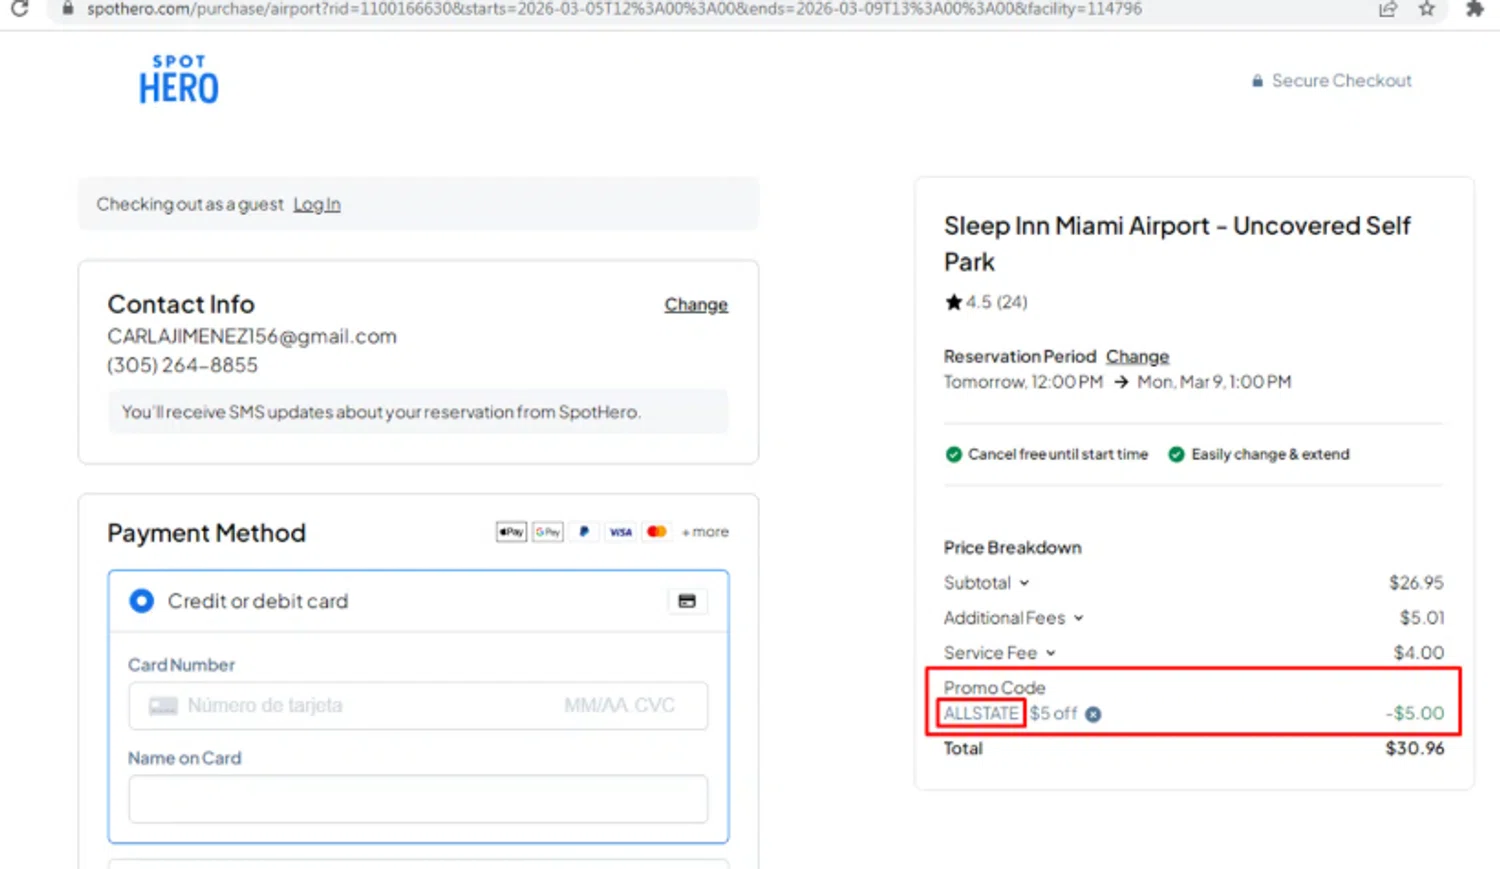Click the Google Pay icon
The width and height of the screenshot is (1500, 869).
click(547, 532)
